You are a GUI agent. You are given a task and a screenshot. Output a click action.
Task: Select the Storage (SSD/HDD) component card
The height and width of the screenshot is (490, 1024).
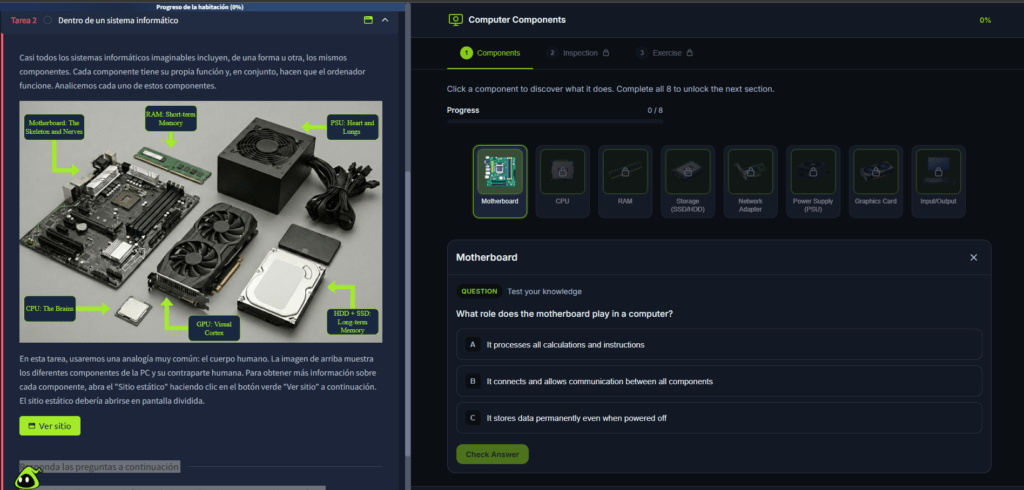(687, 180)
